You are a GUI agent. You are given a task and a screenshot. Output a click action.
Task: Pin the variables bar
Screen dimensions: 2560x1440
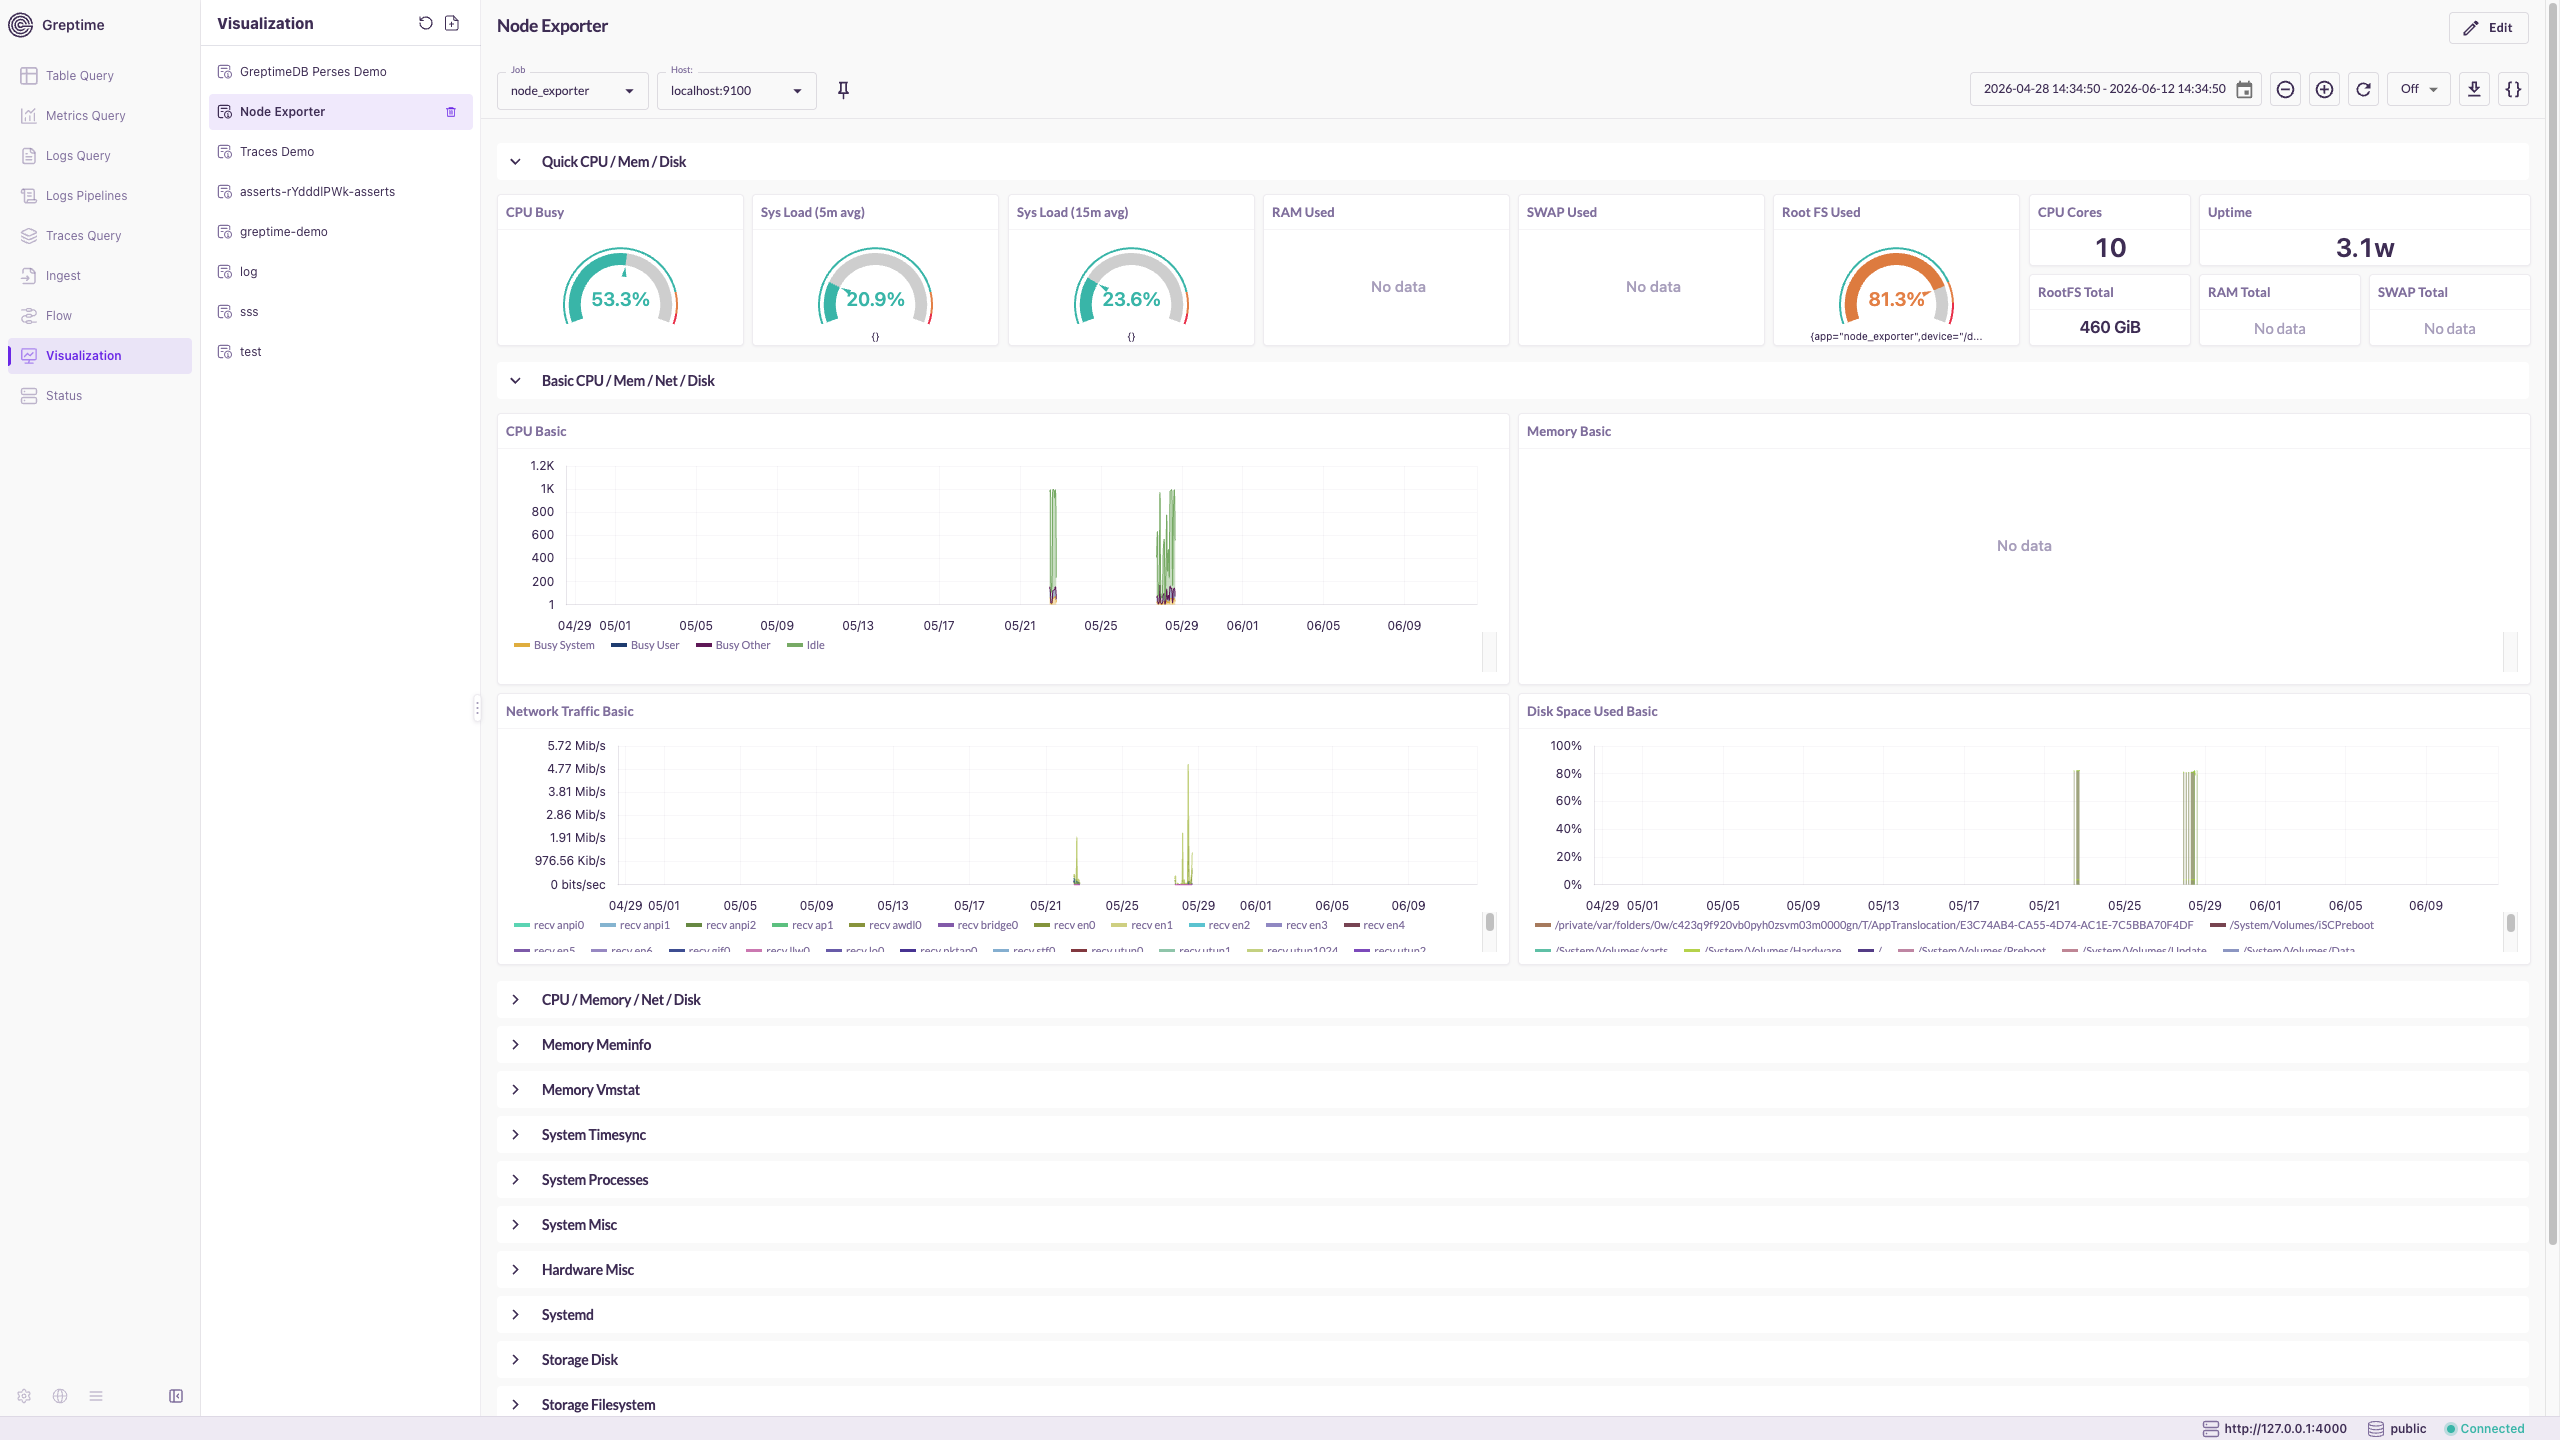[x=843, y=90]
